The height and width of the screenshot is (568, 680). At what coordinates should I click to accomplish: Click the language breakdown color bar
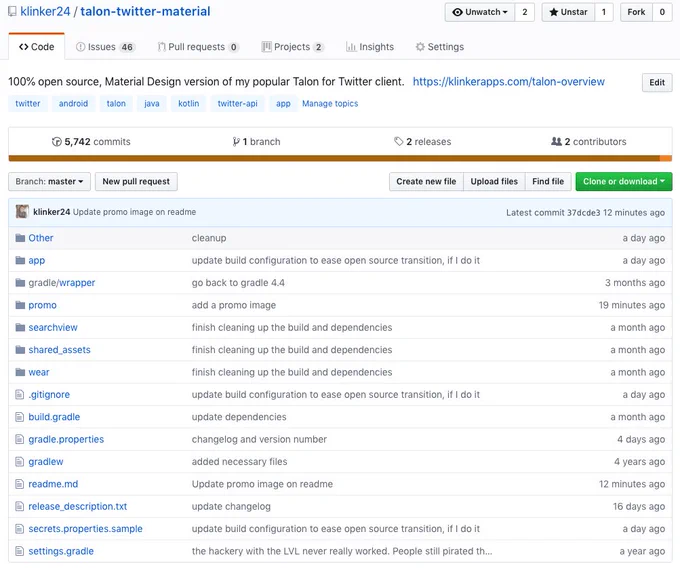pyautogui.click(x=340, y=158)
